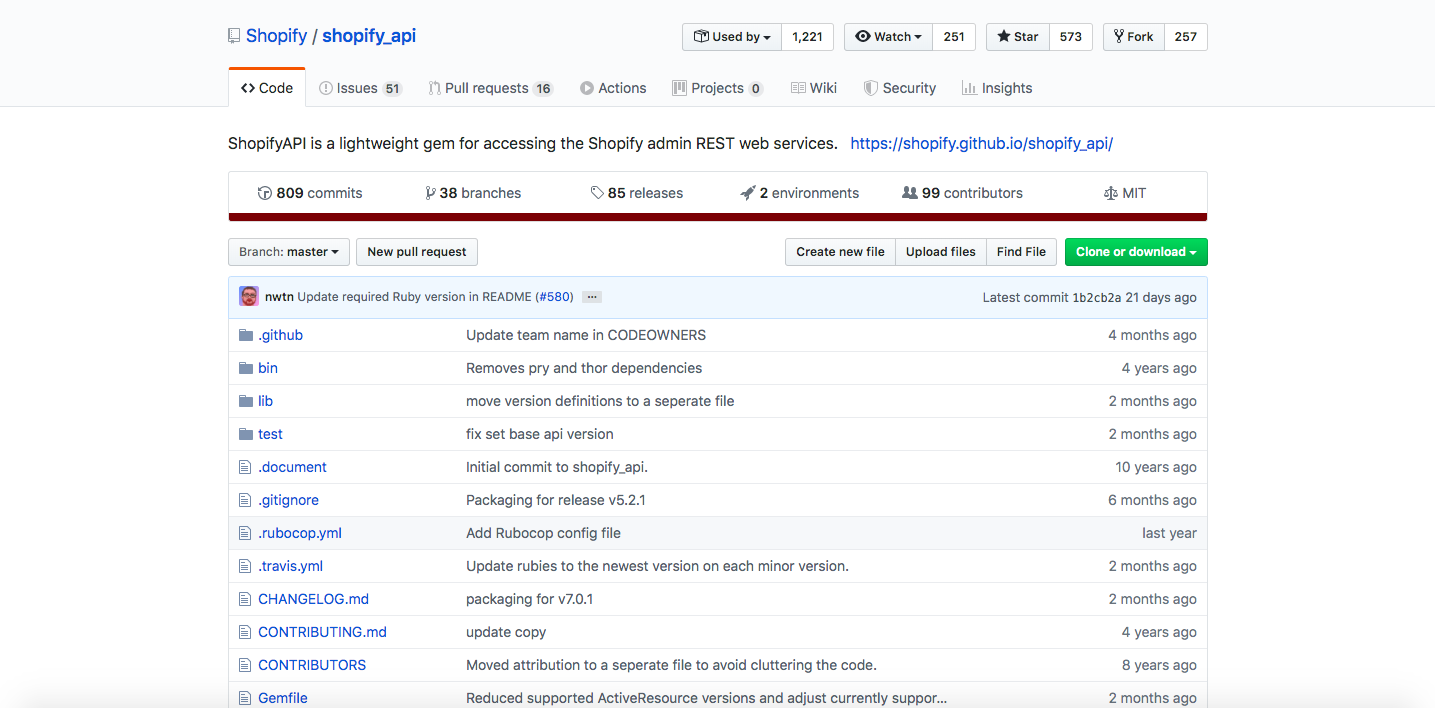Open the Issues tab
Screen dimensions: 1435x708
click(360, 88)
